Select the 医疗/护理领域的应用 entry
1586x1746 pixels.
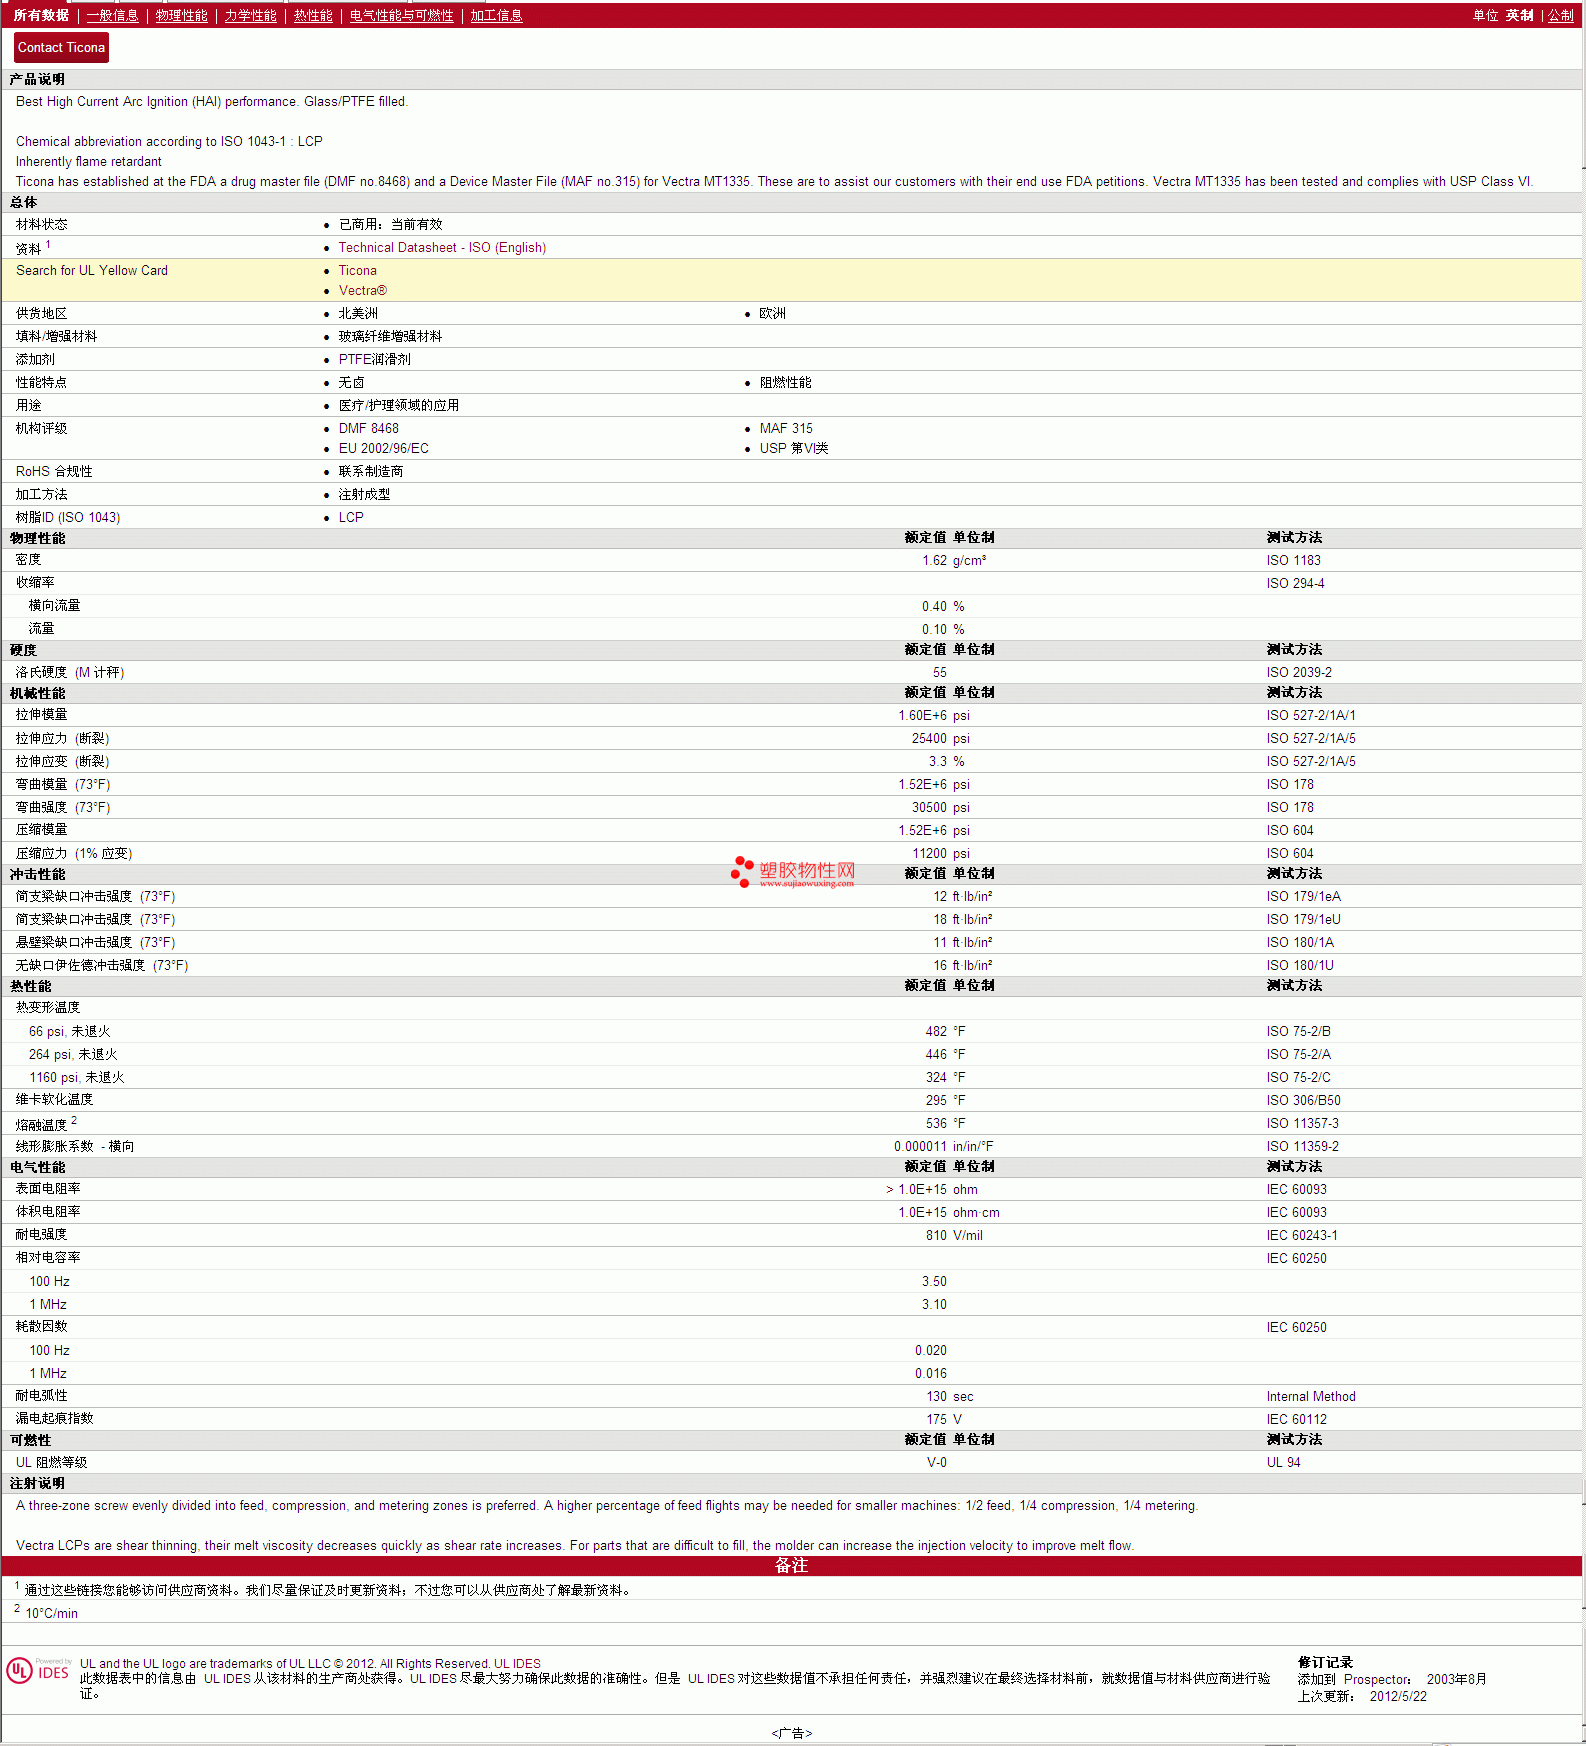tap(398, 405)
